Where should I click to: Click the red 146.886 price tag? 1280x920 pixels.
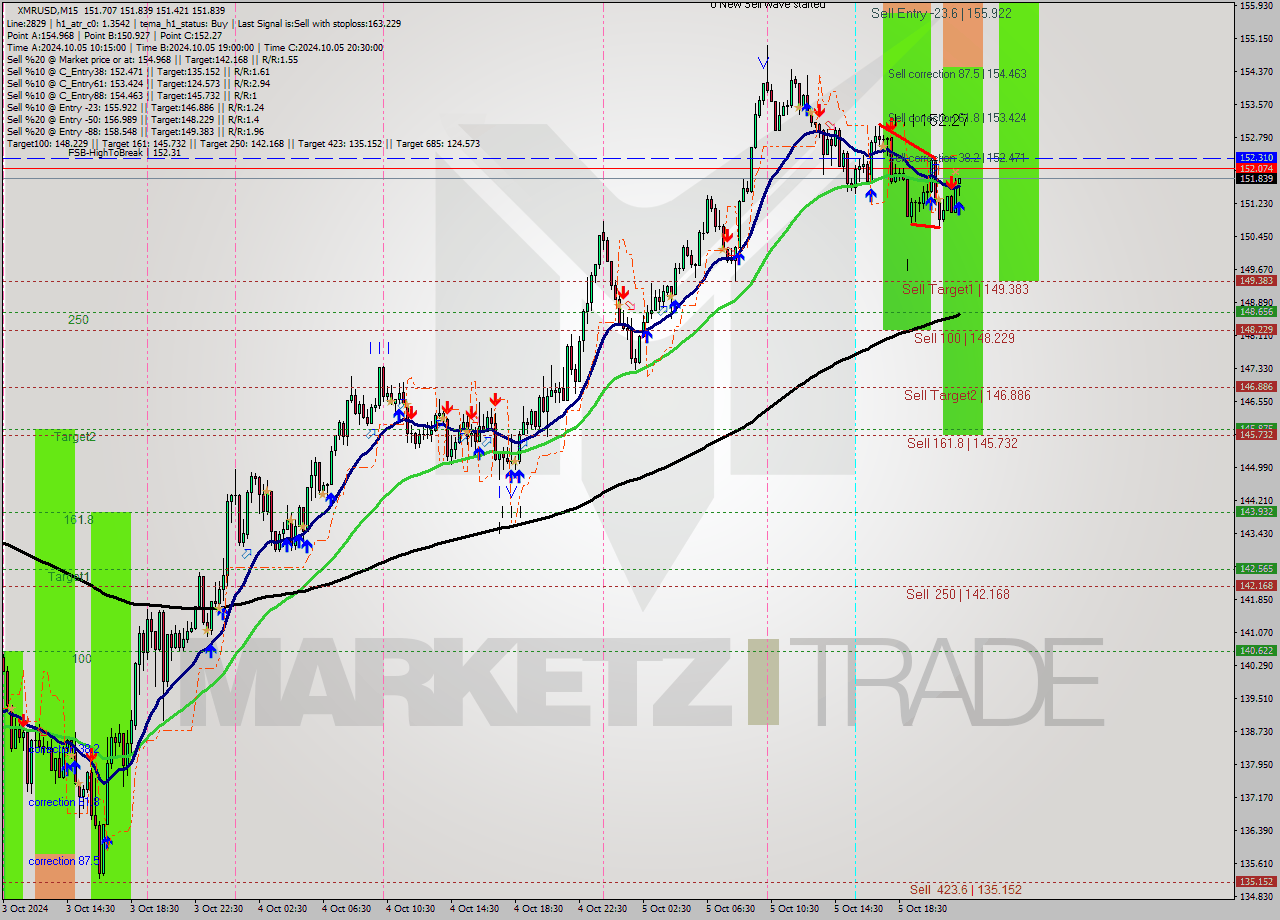[1256, 386]
